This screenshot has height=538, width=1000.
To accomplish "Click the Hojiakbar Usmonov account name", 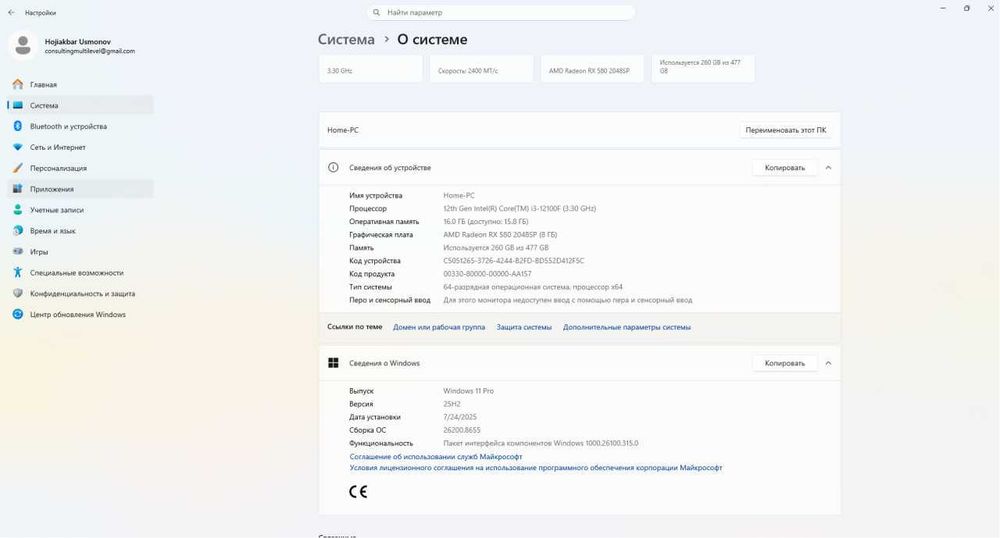I will tap(78, 41).
